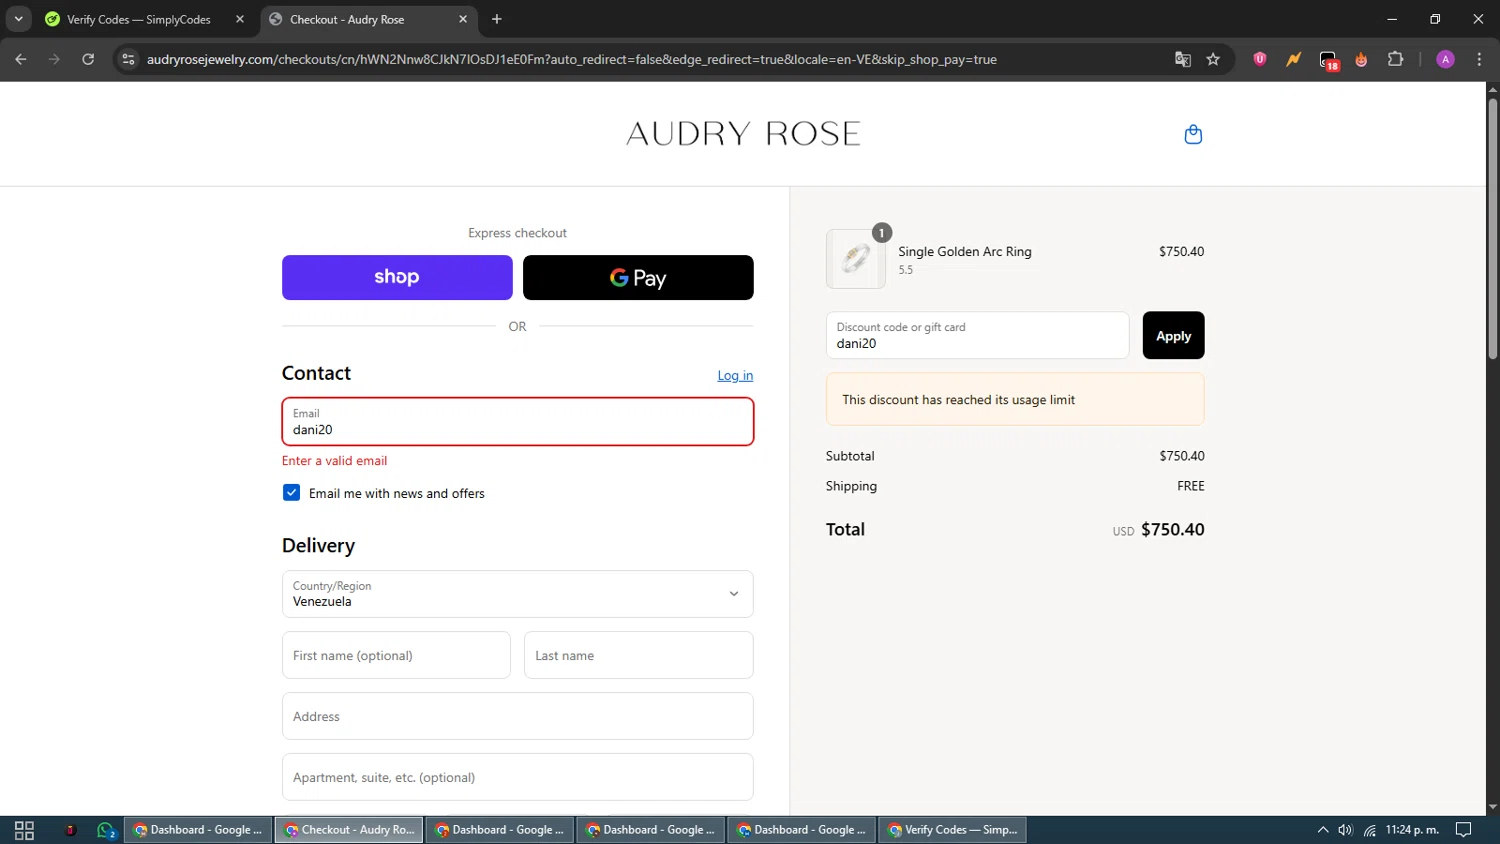Viewport: 1500px width, 844px height.
Task: Open the Chrome profile avatar
Action: [x=1445, y=59]
